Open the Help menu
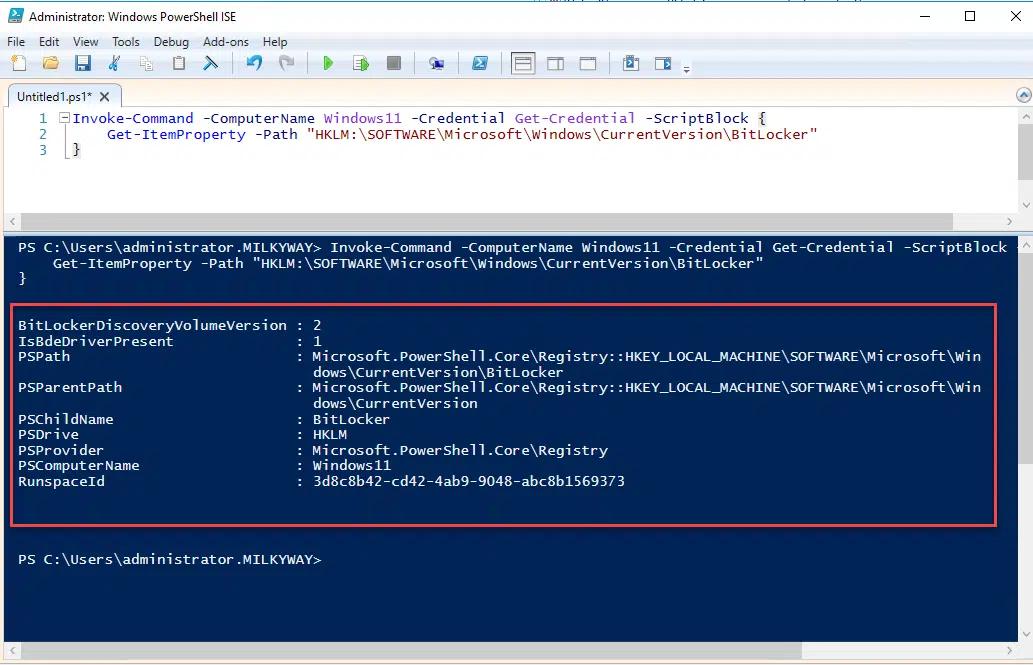Viewport: 1033px width, 665px height. (x=275, y=42)
